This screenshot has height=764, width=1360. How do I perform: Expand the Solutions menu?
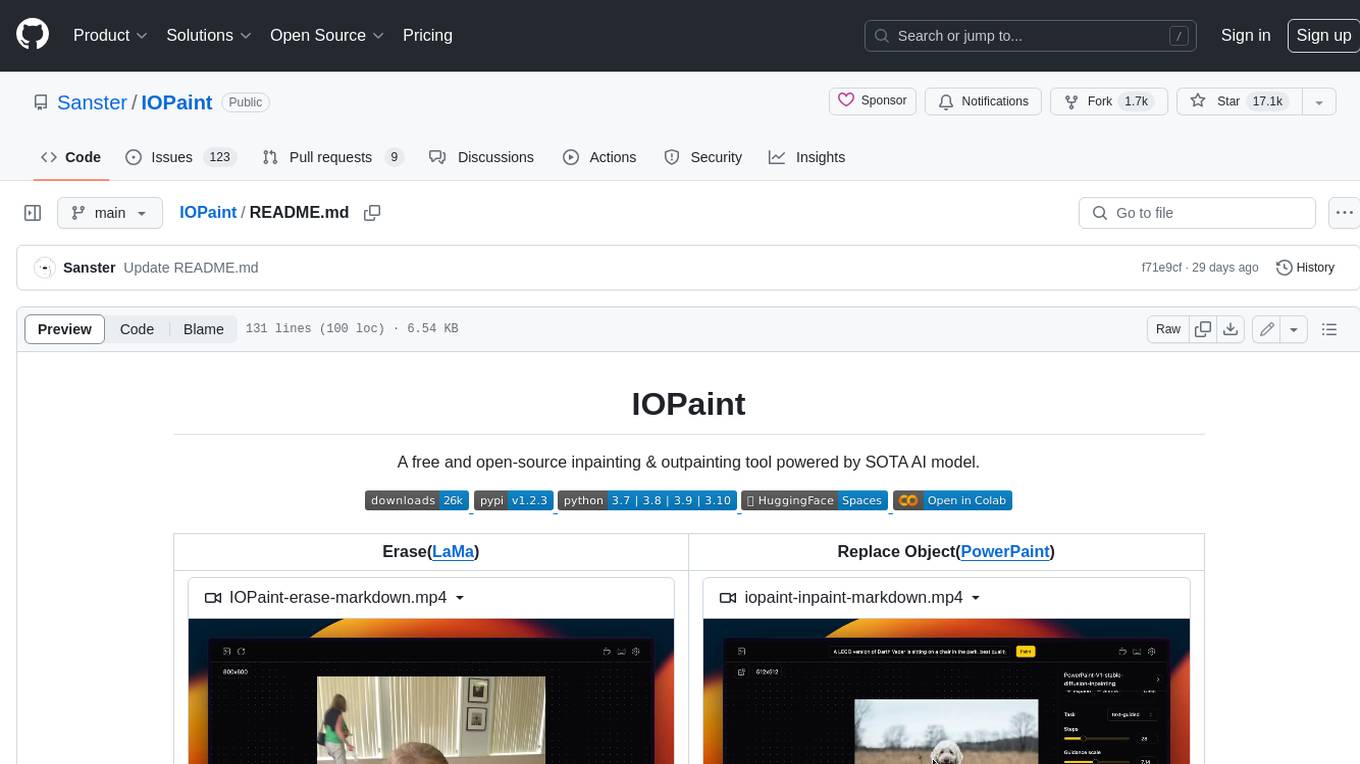point(208,35)
